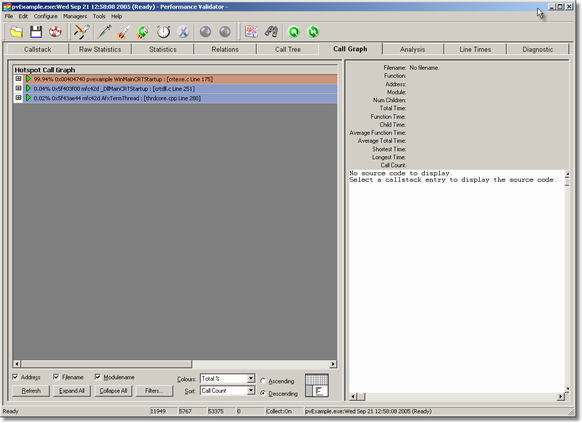Open the Colours Total % dropdown
The image size is (582, 423).
point(228,378)
